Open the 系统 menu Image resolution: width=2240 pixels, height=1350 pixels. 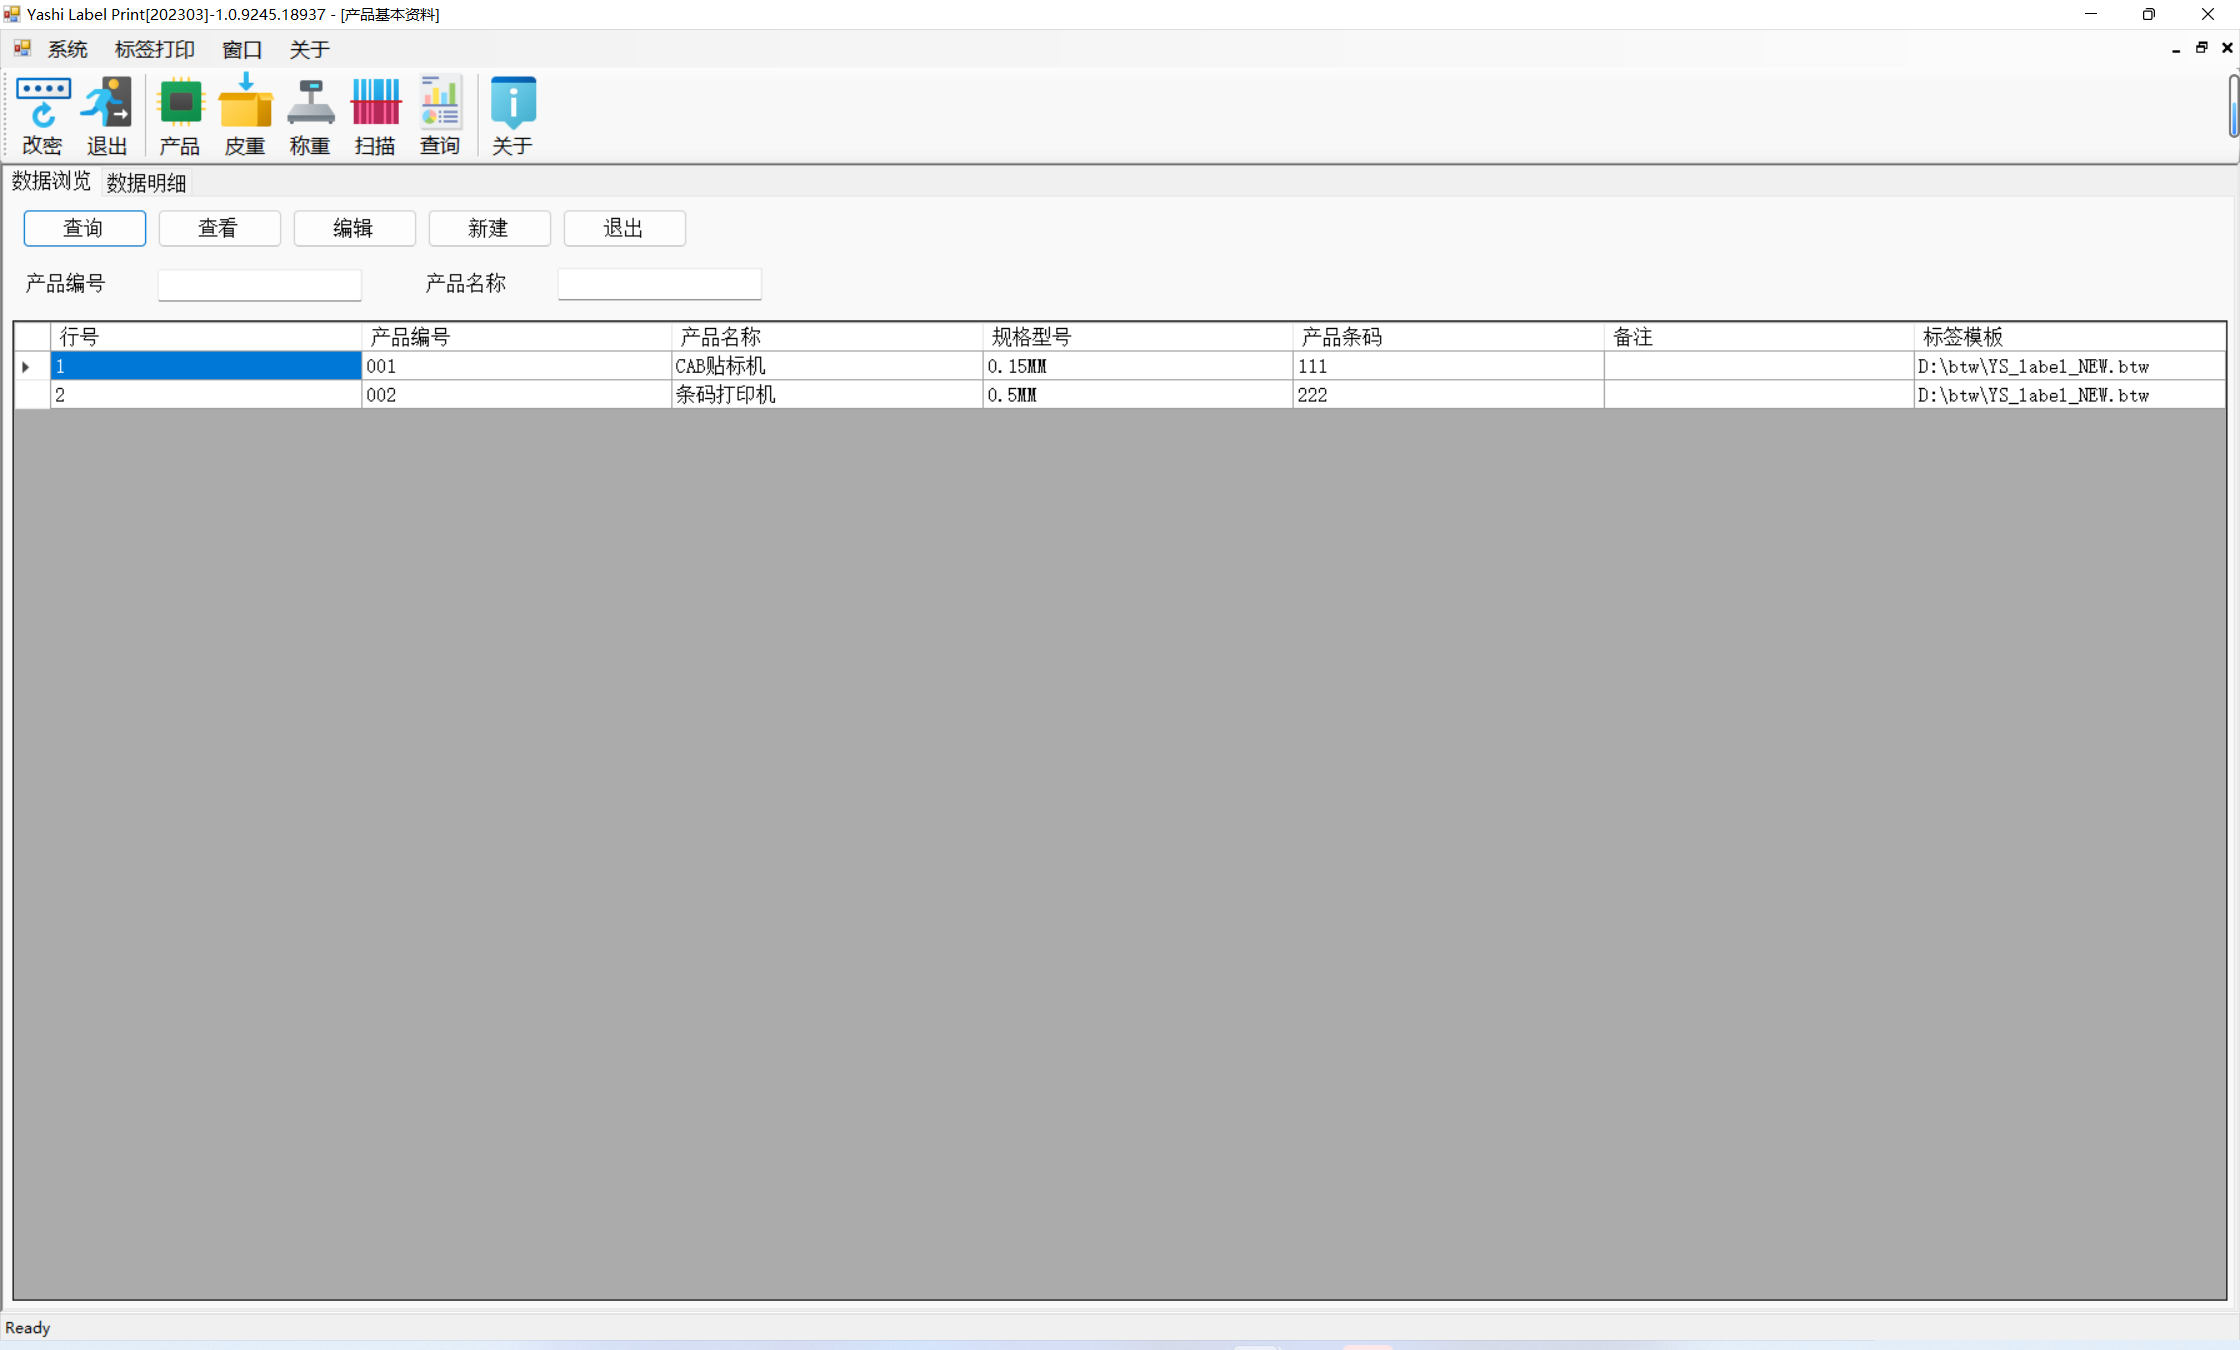click(x=68, y=49)
